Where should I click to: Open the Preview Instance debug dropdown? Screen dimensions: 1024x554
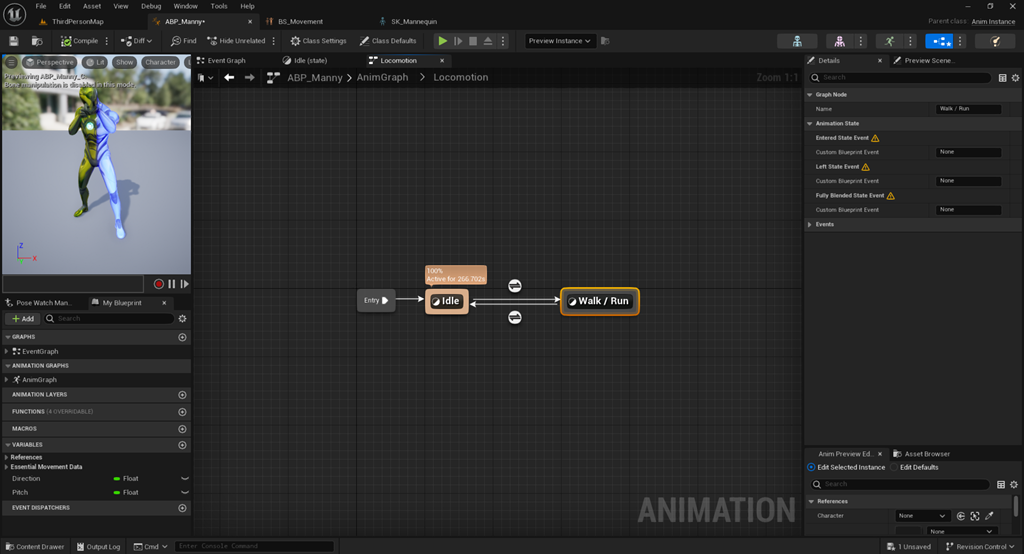pos(559,41)
